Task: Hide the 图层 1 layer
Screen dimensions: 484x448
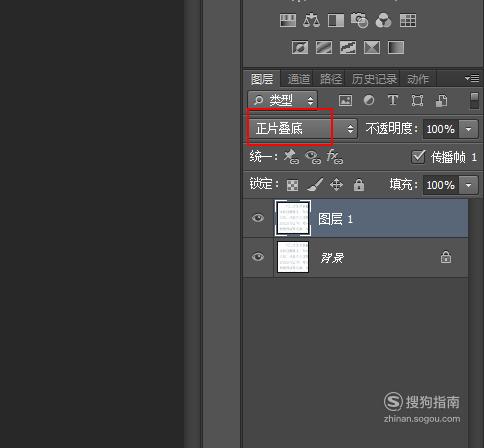Action: (258, 218)
